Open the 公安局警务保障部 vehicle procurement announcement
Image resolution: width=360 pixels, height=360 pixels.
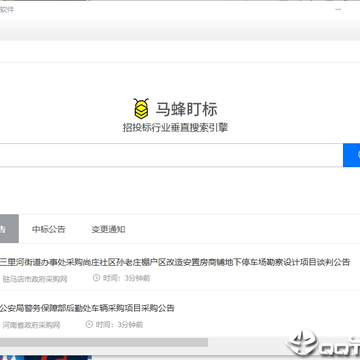(87, 308)
